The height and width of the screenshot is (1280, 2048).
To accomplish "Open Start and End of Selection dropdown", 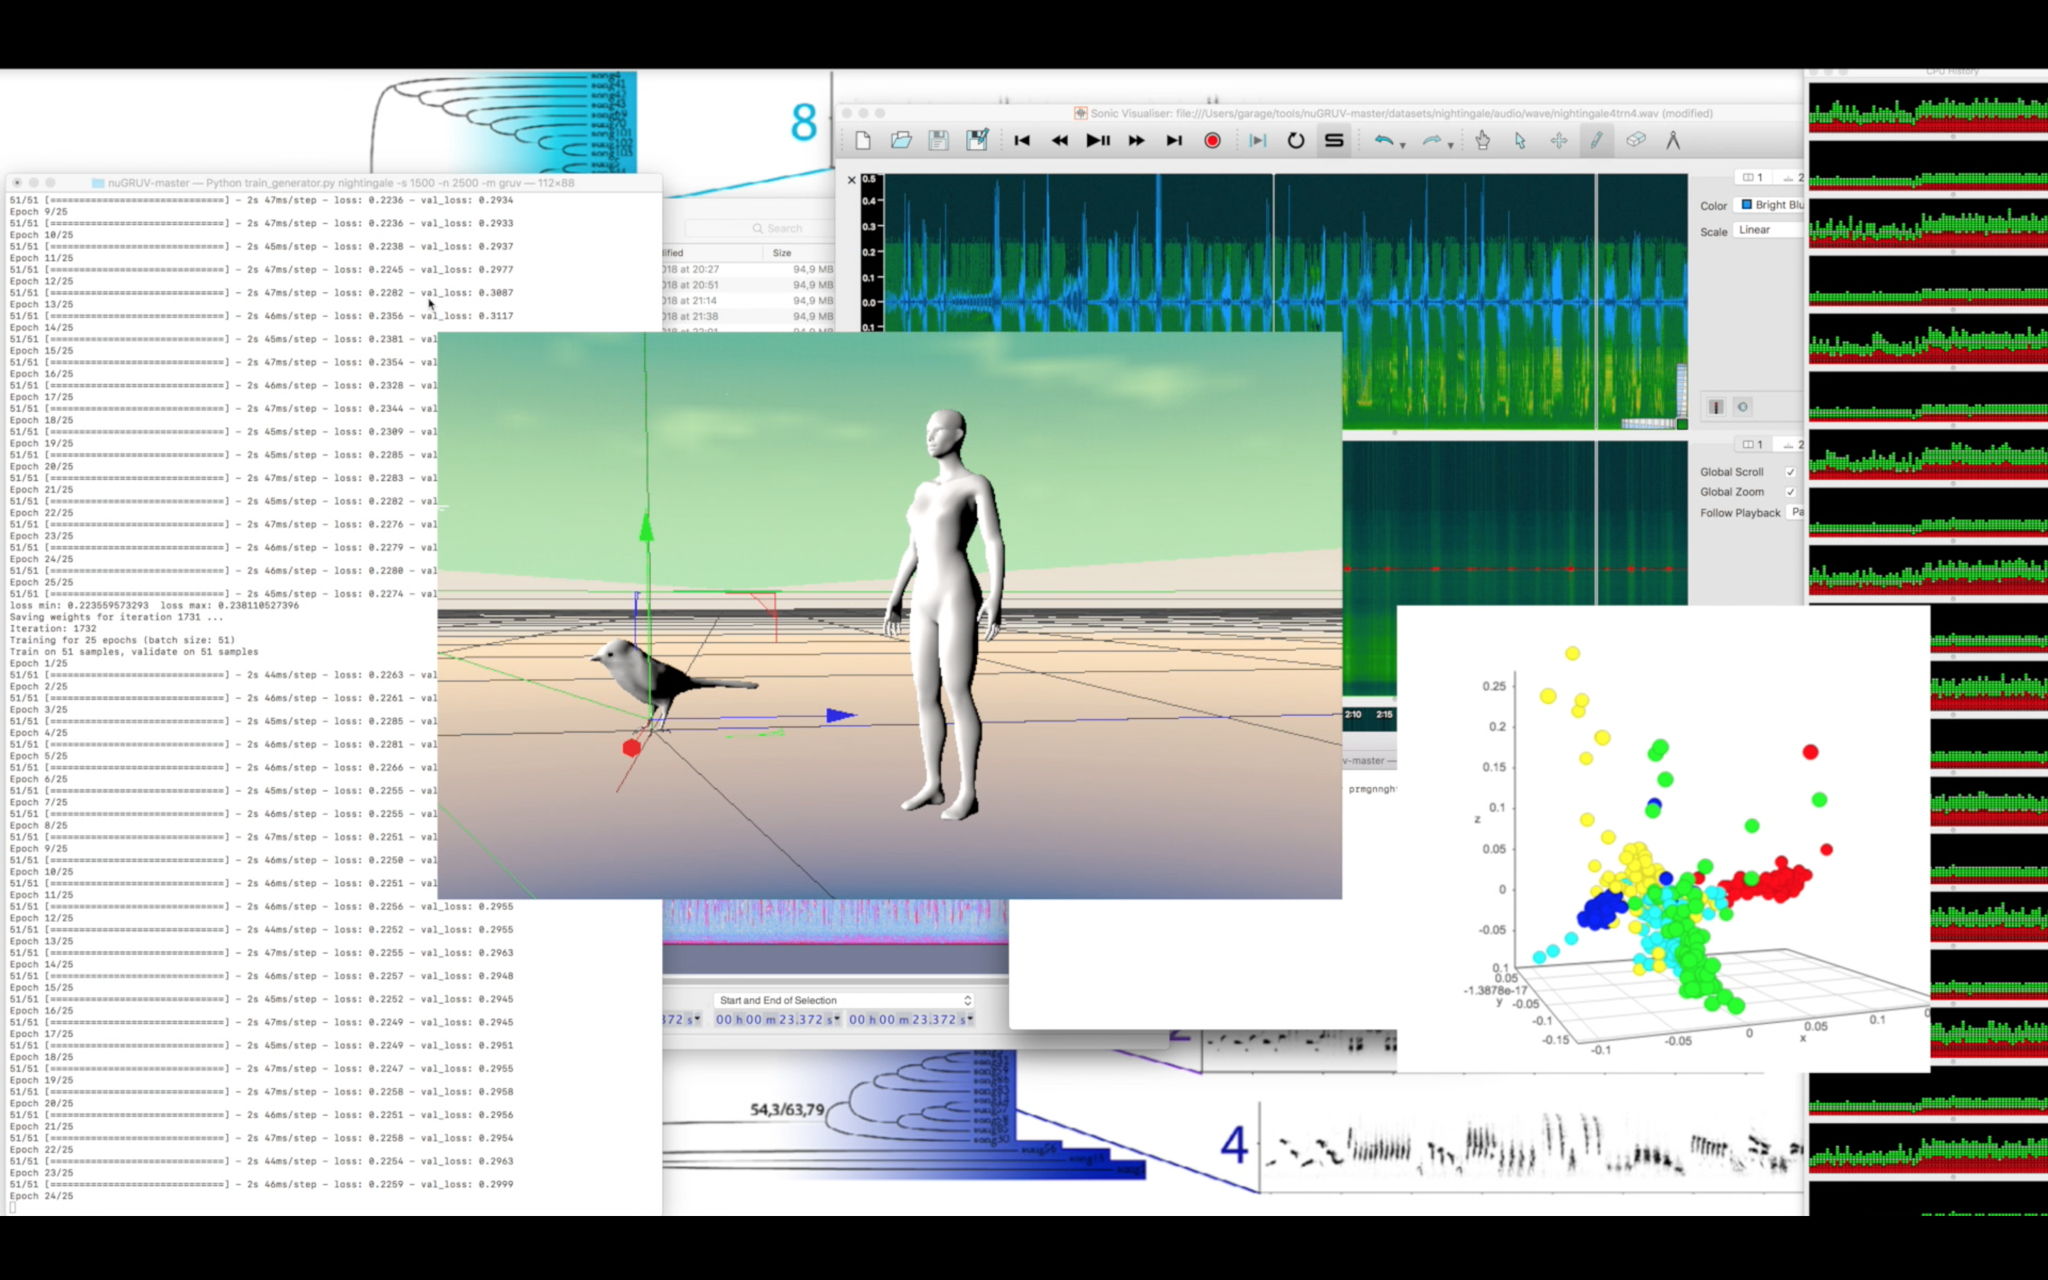I will tap(844, 1000).
